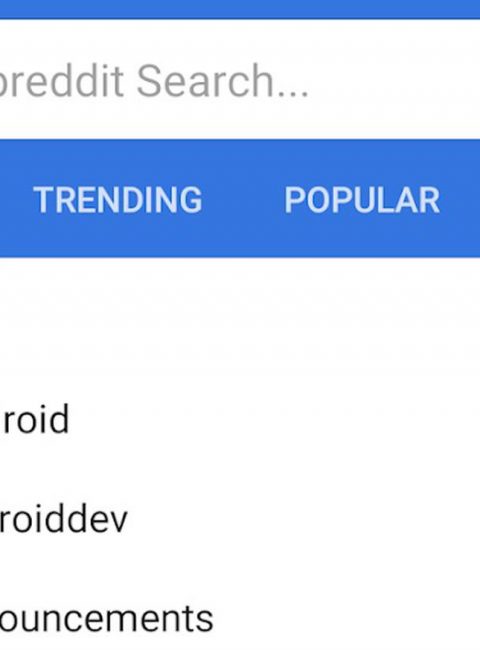Activate the search bar reading 'Search...'

[240, 80]
